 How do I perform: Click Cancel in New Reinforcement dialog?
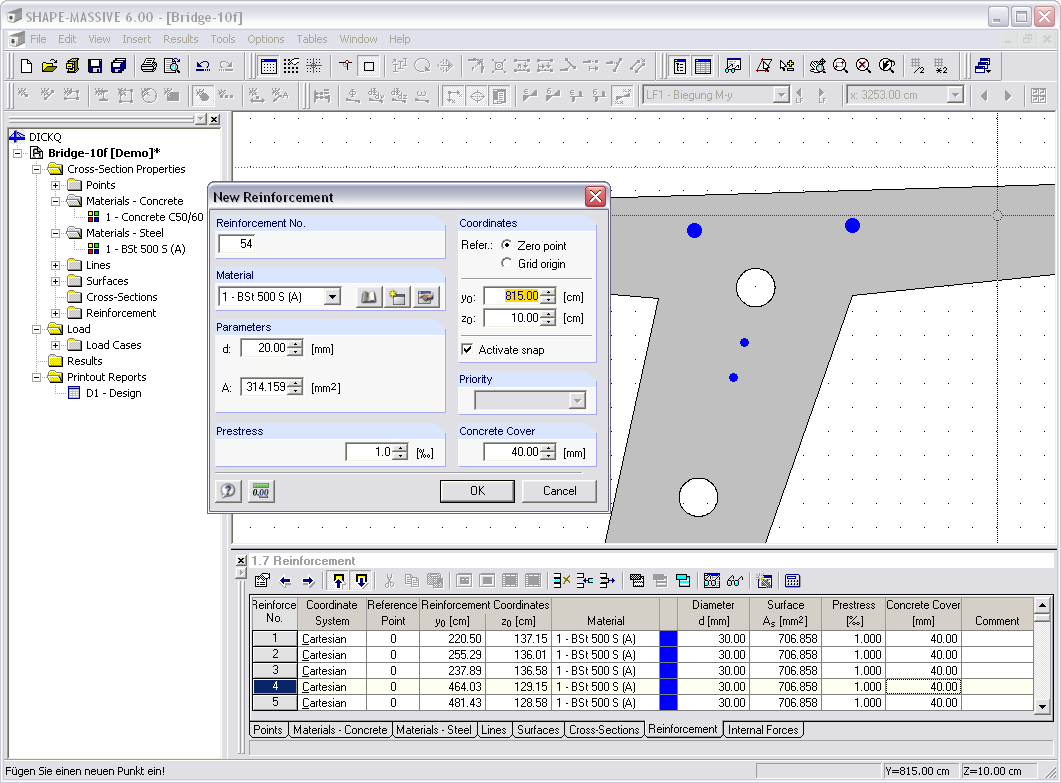click(x=560, y=491)
